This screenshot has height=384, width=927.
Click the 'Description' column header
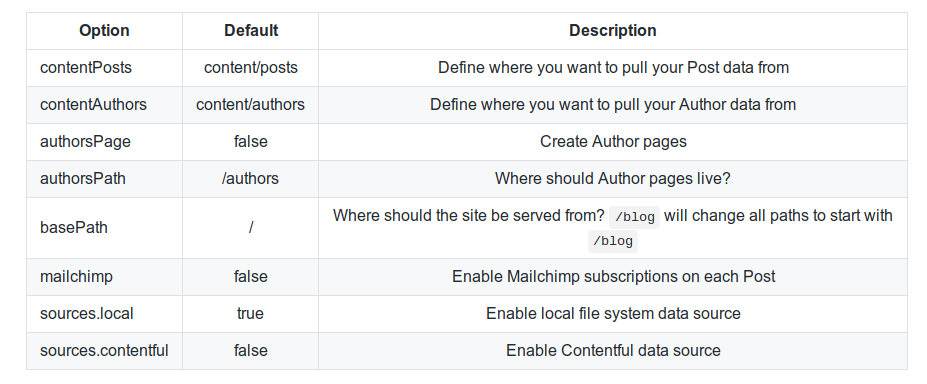[612, 31]
